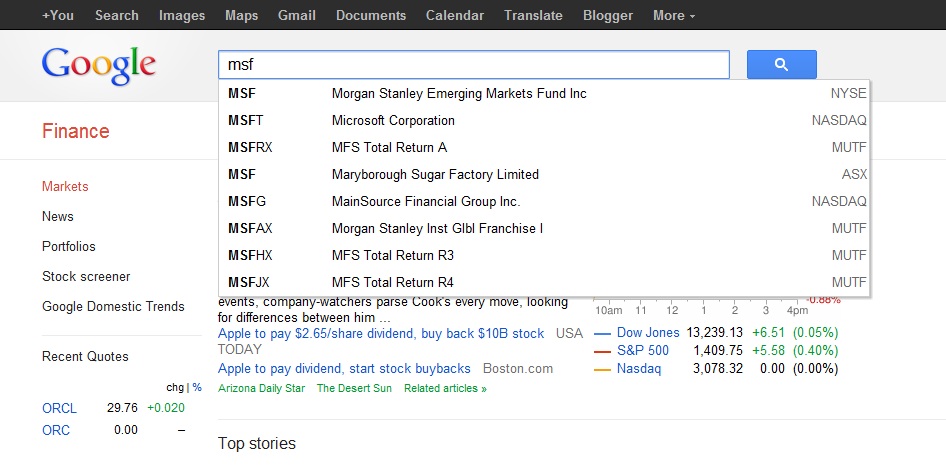Choose MainSource Financial Group Inc. suggestion

click(x=426, y=202)
